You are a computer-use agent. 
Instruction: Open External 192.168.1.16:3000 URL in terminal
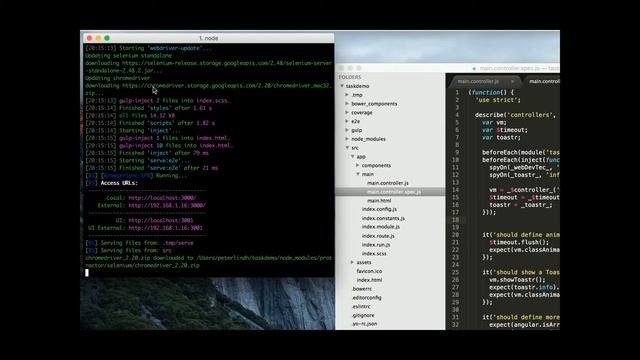pos(167,206)
